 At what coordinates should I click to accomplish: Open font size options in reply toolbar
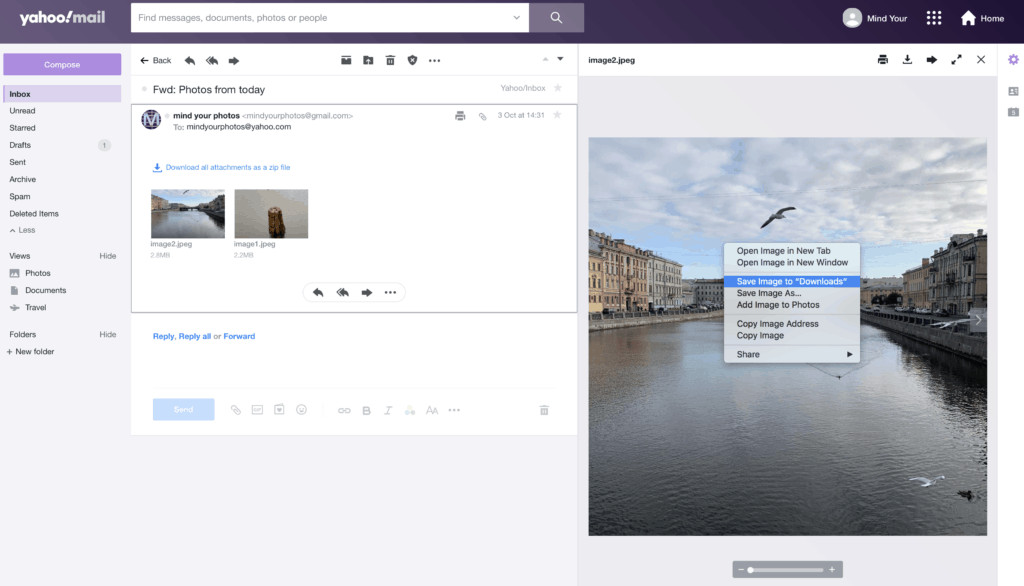coord(432,410)
